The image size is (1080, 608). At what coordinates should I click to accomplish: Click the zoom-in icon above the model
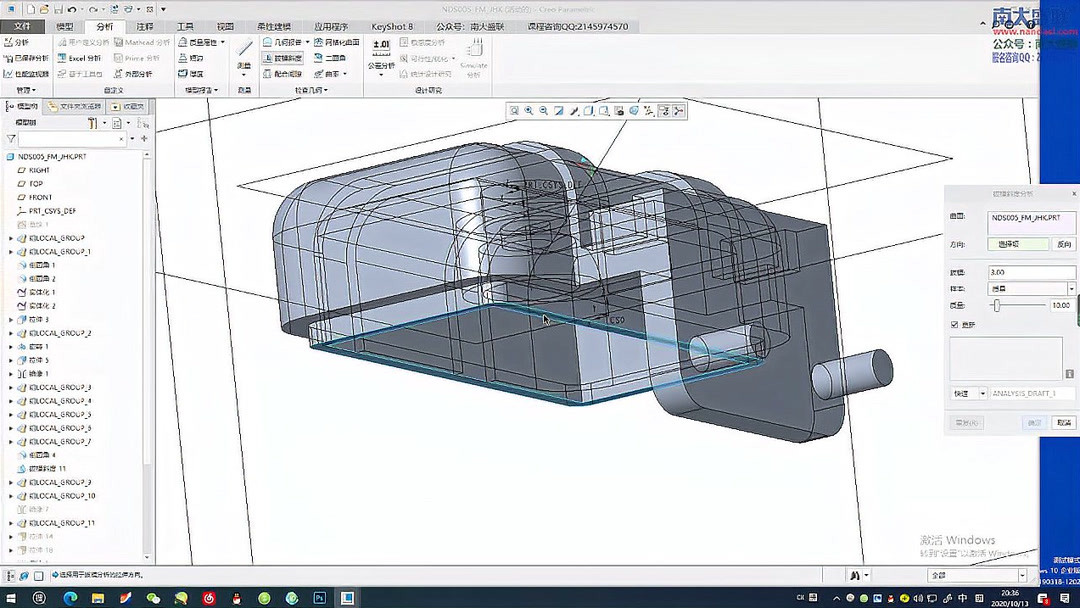pos(528,110)
